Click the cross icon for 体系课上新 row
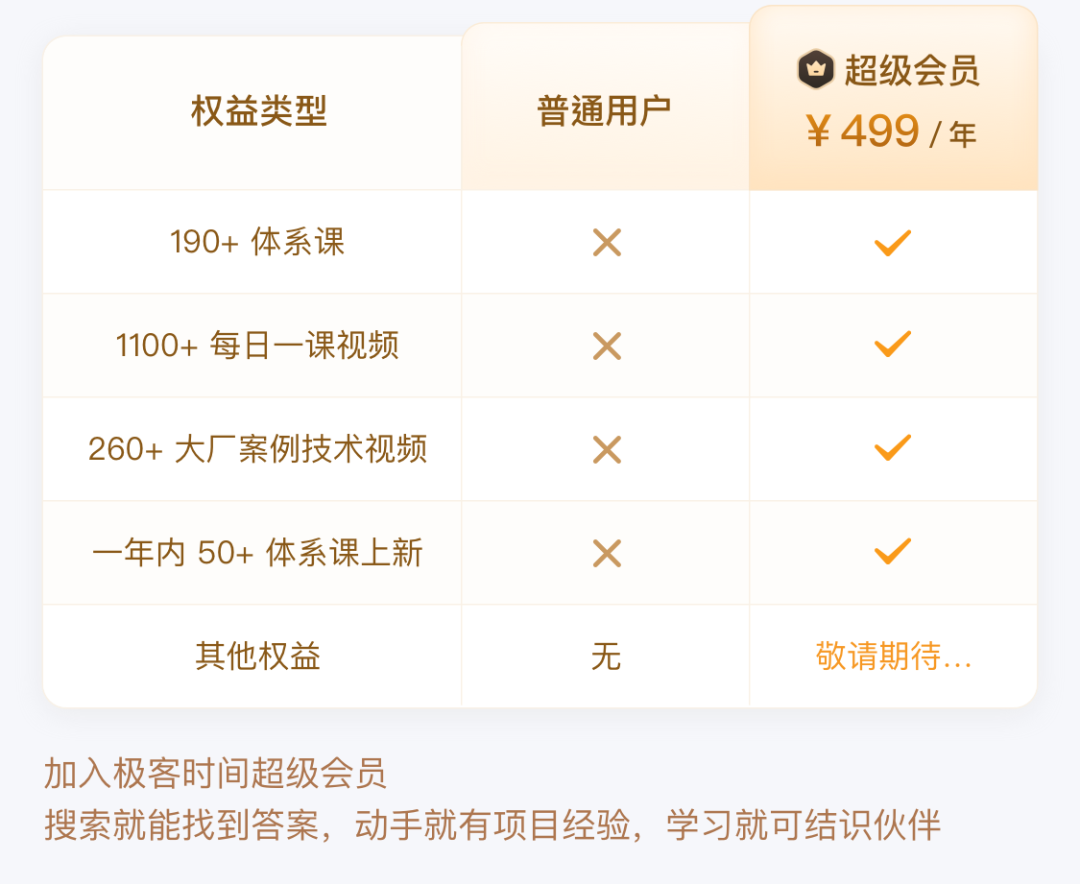The width and height of the screenshot is (1080, 884). tap(607, 553)
